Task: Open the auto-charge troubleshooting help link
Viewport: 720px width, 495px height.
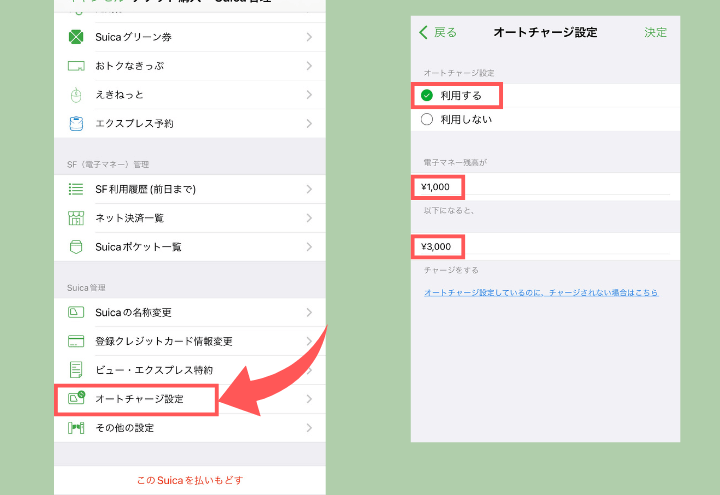Action: point(541,293)
